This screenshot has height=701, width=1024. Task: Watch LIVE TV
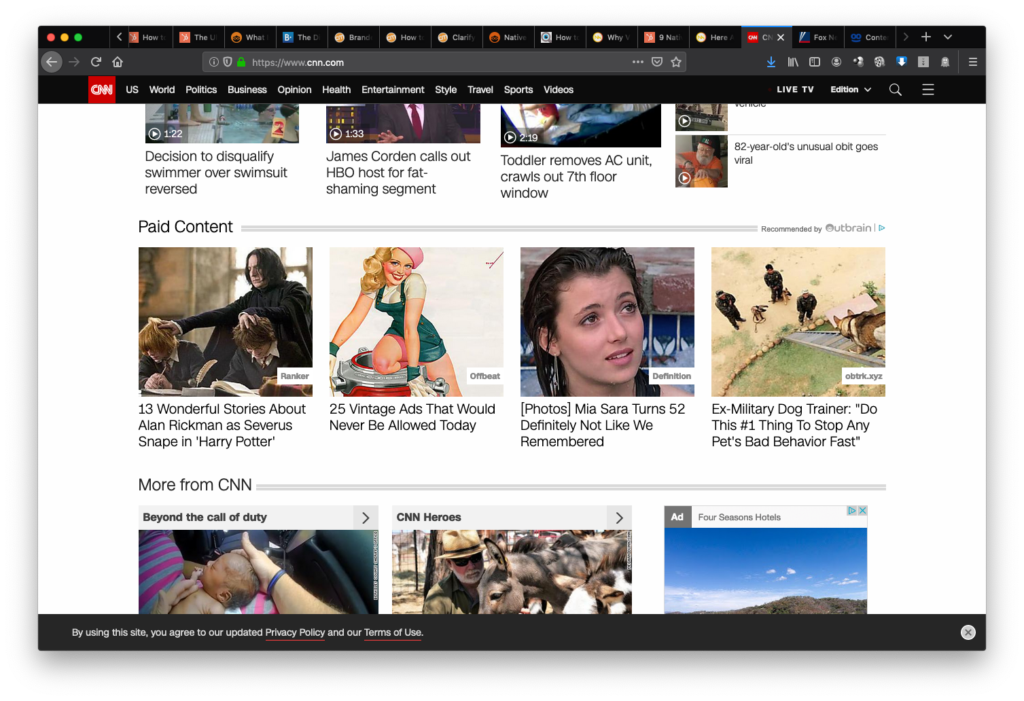click(x=795, y=90)
